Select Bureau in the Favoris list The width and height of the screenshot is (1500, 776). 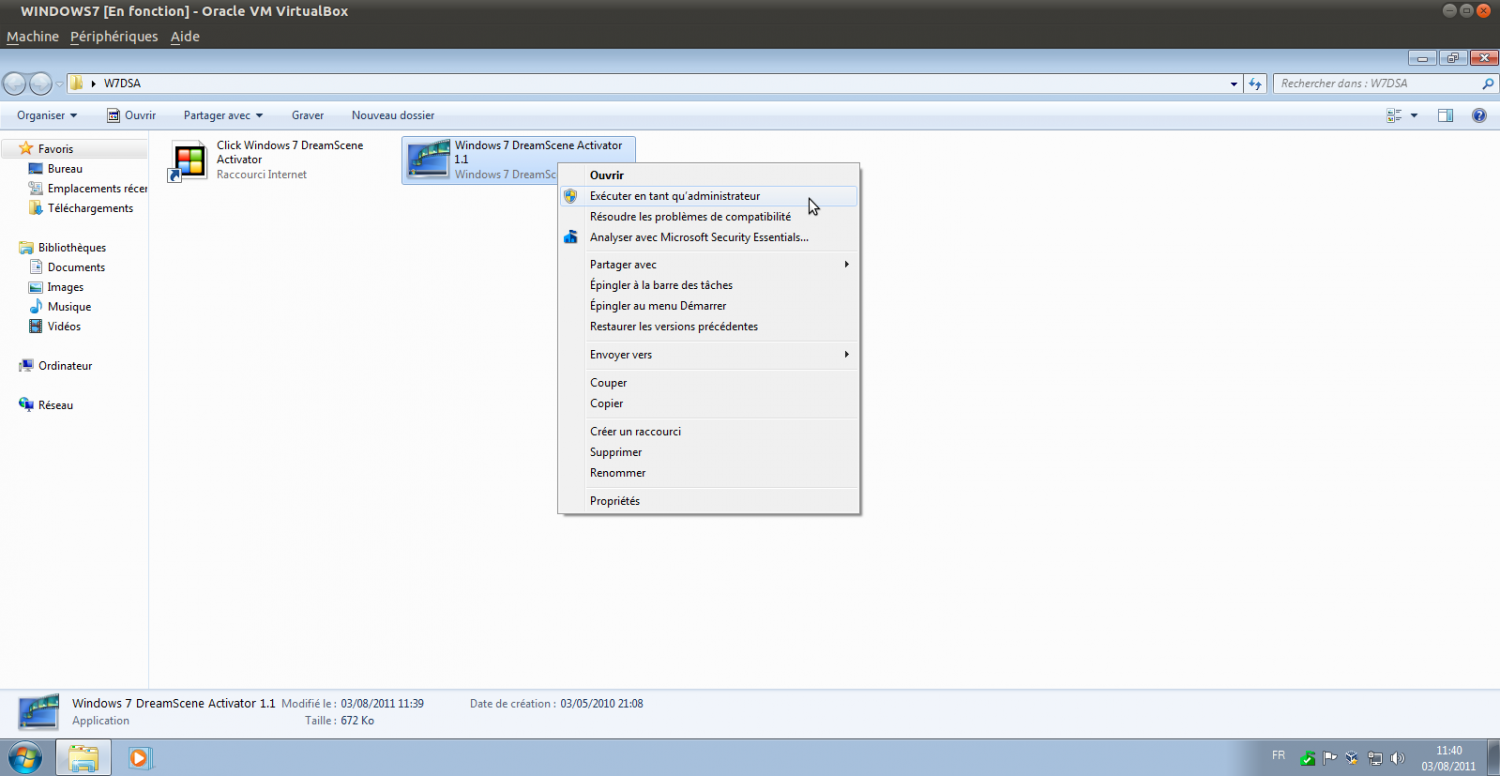(x=64, y=169)
